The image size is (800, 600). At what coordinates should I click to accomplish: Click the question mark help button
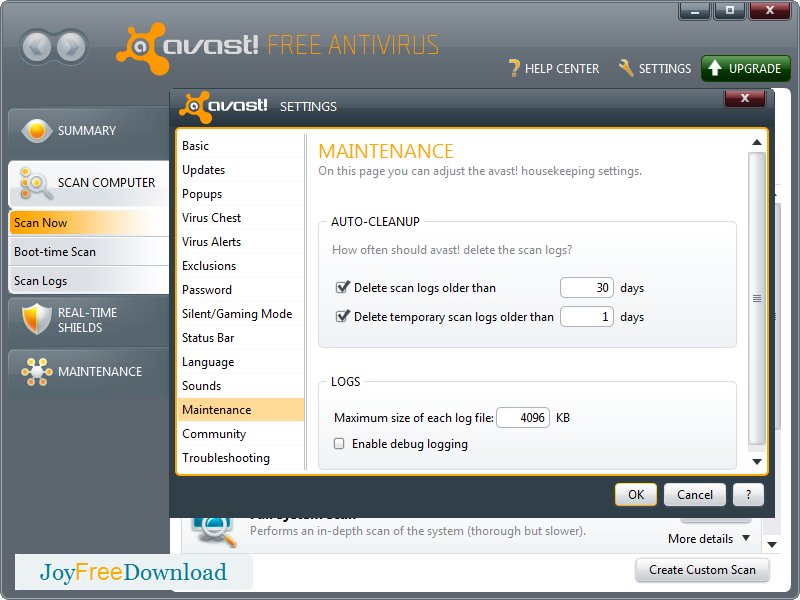point(748,494)
